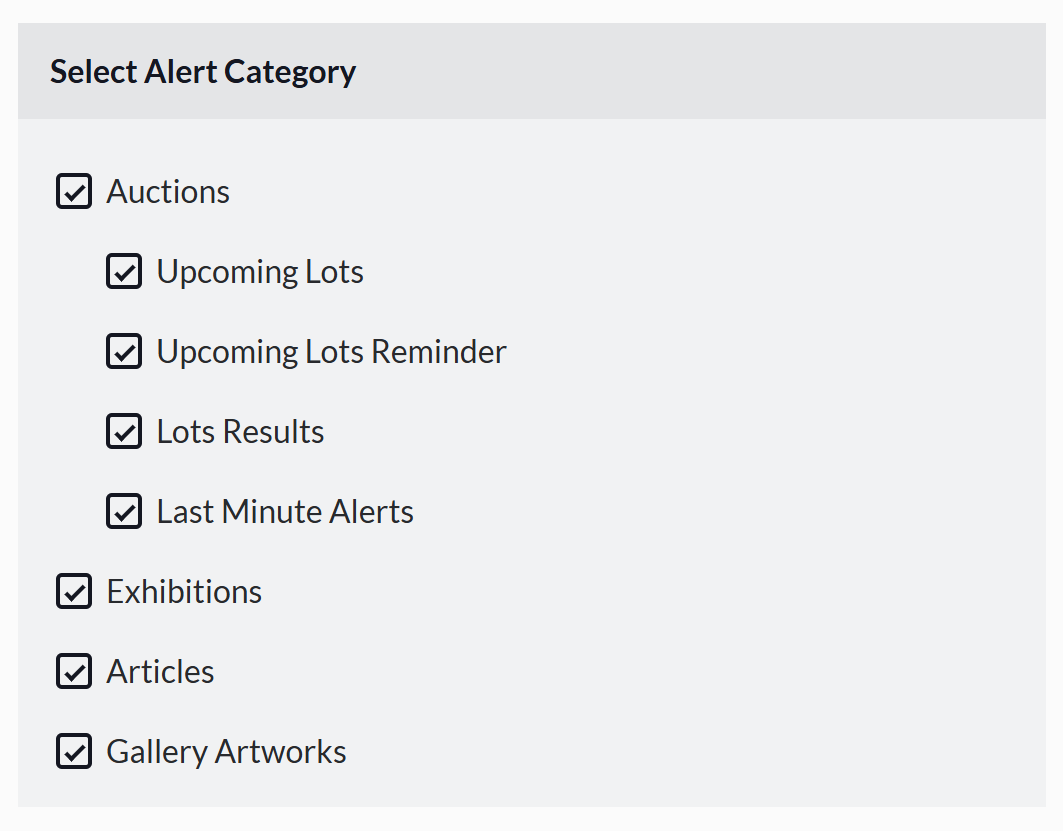Screen dimensions: 1063x831
Task: Click the 'Exhibitions' label text
Action: coord(184,591)
